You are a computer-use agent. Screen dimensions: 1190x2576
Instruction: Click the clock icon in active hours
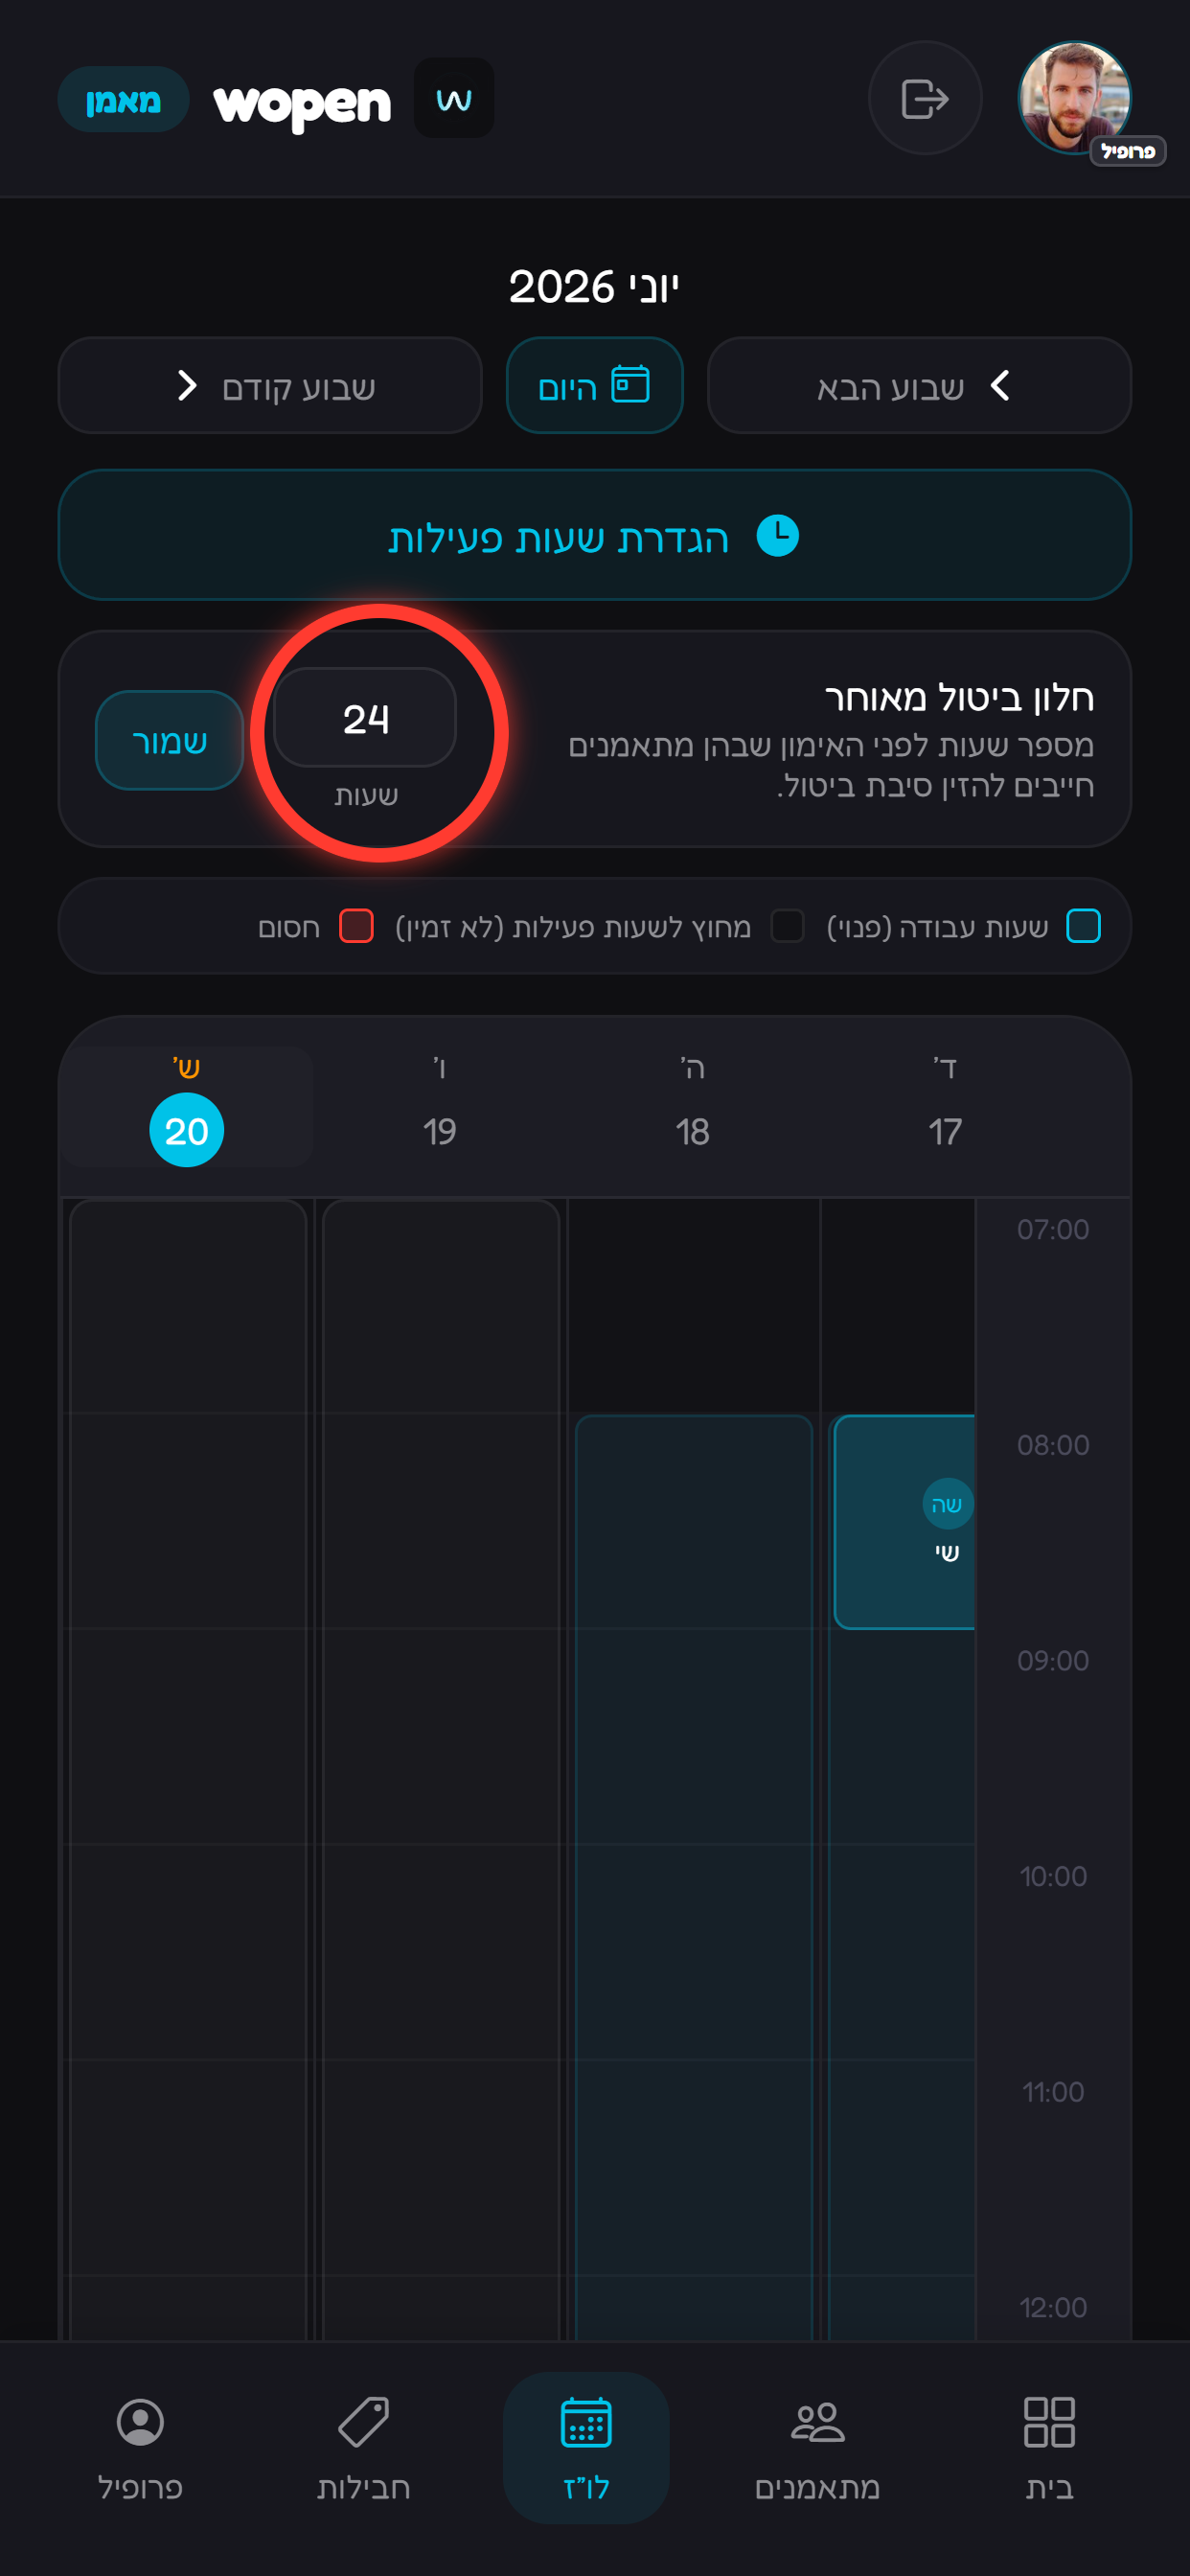(x=777, y=536)
